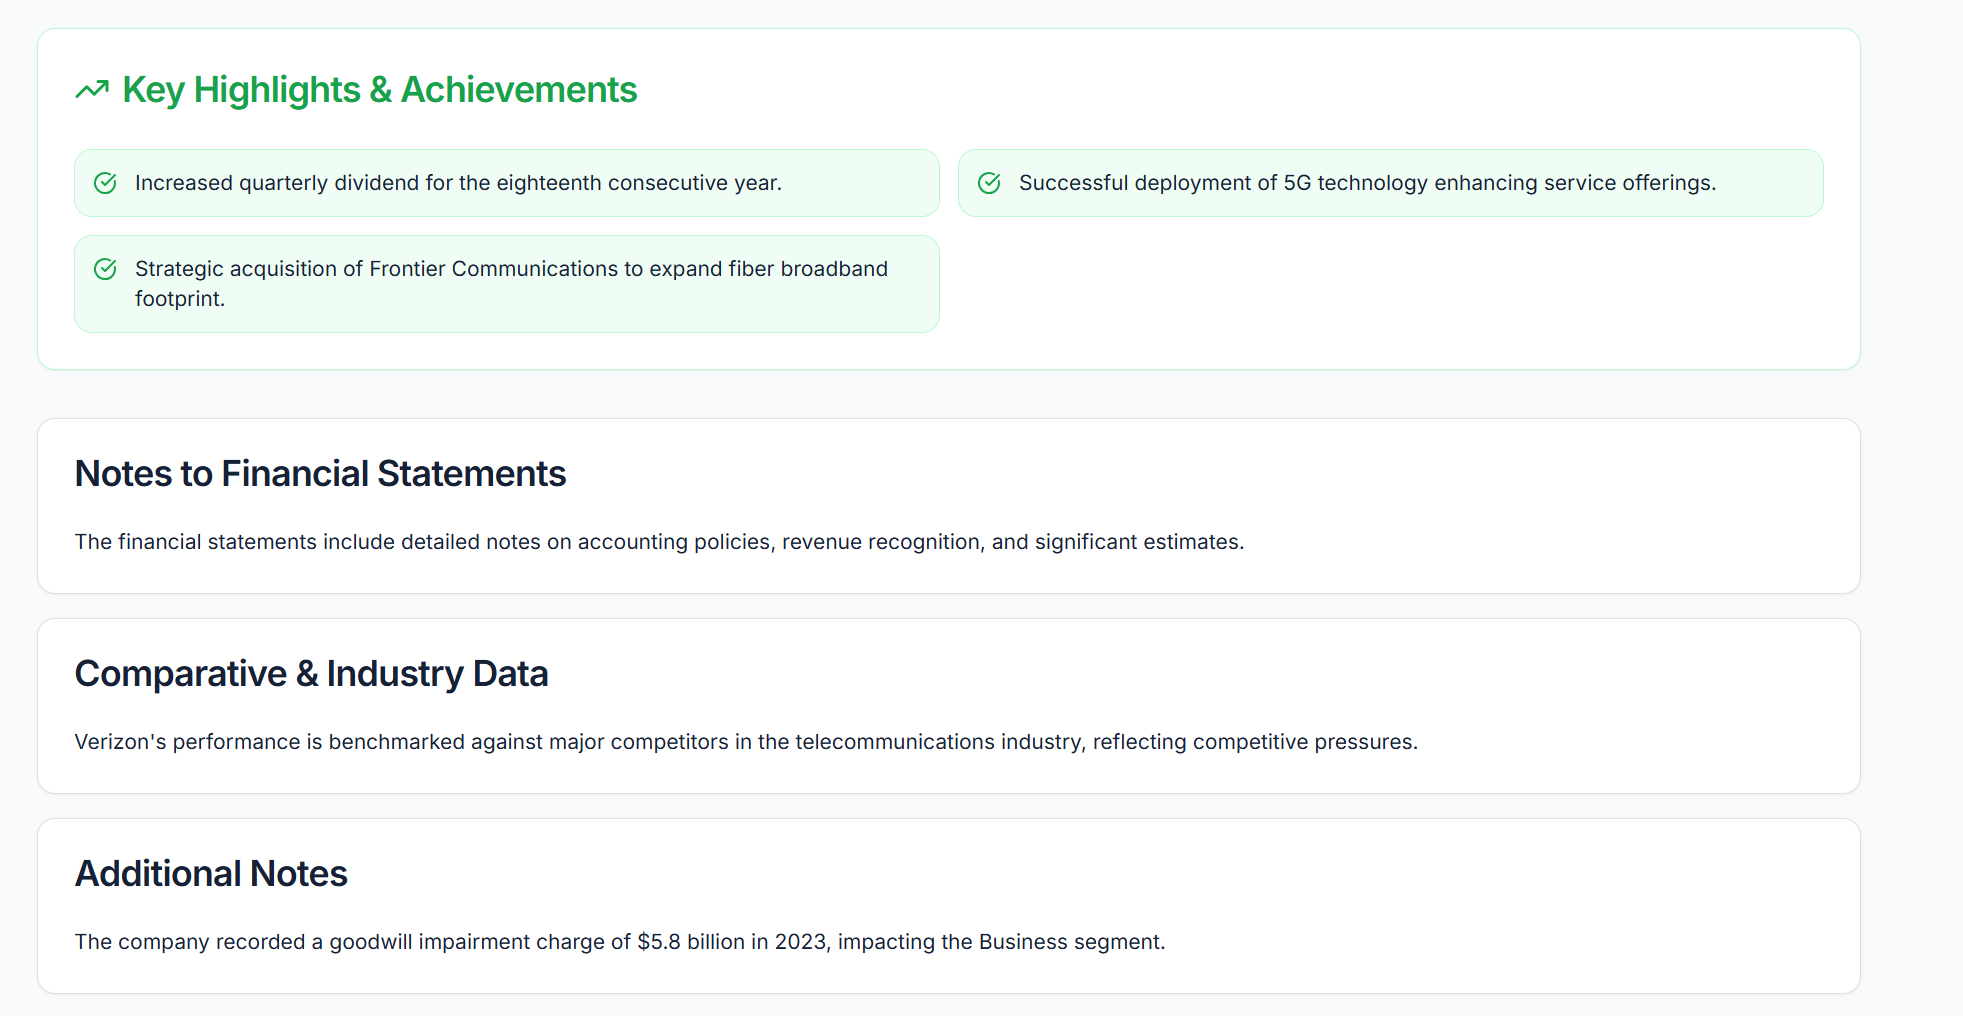Click the word 'Verizon's' in the comparative paragraph

coord(120,742)
